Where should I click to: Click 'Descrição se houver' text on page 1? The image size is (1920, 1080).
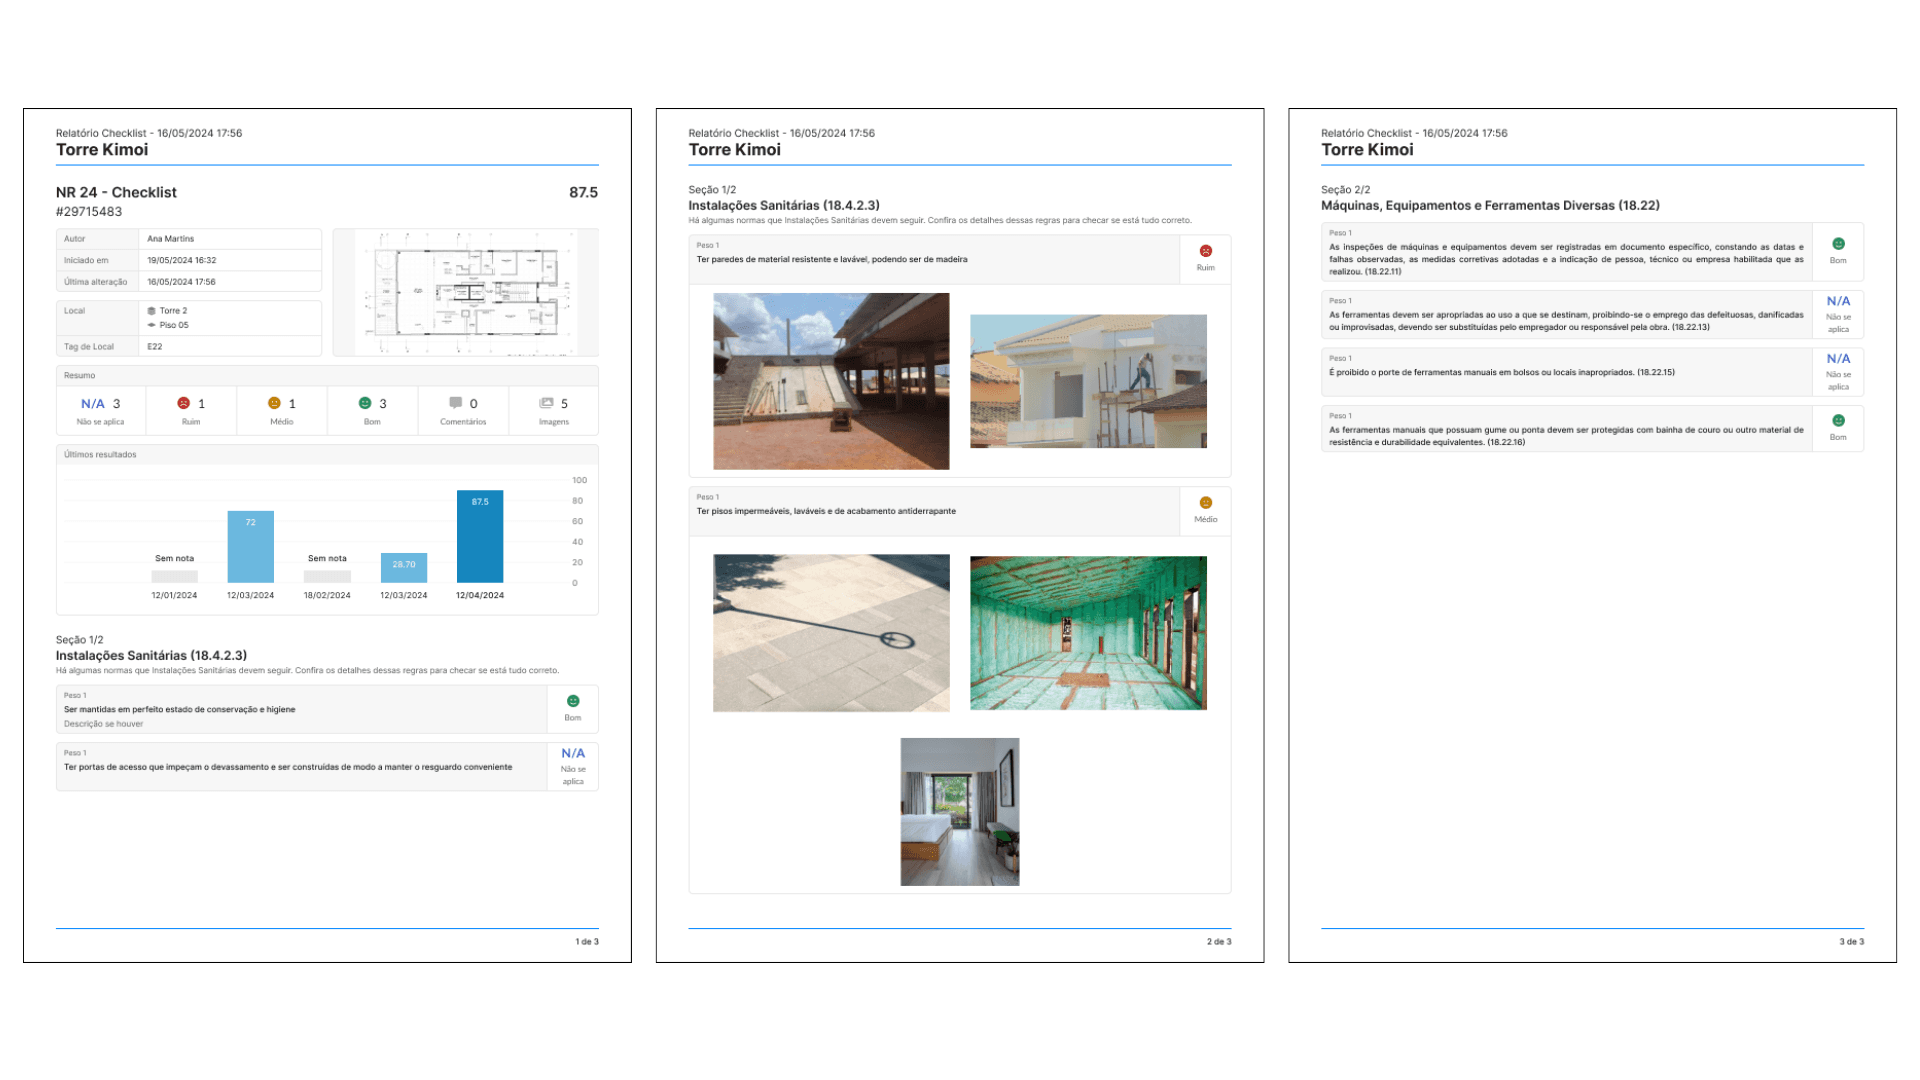[104, 724]
